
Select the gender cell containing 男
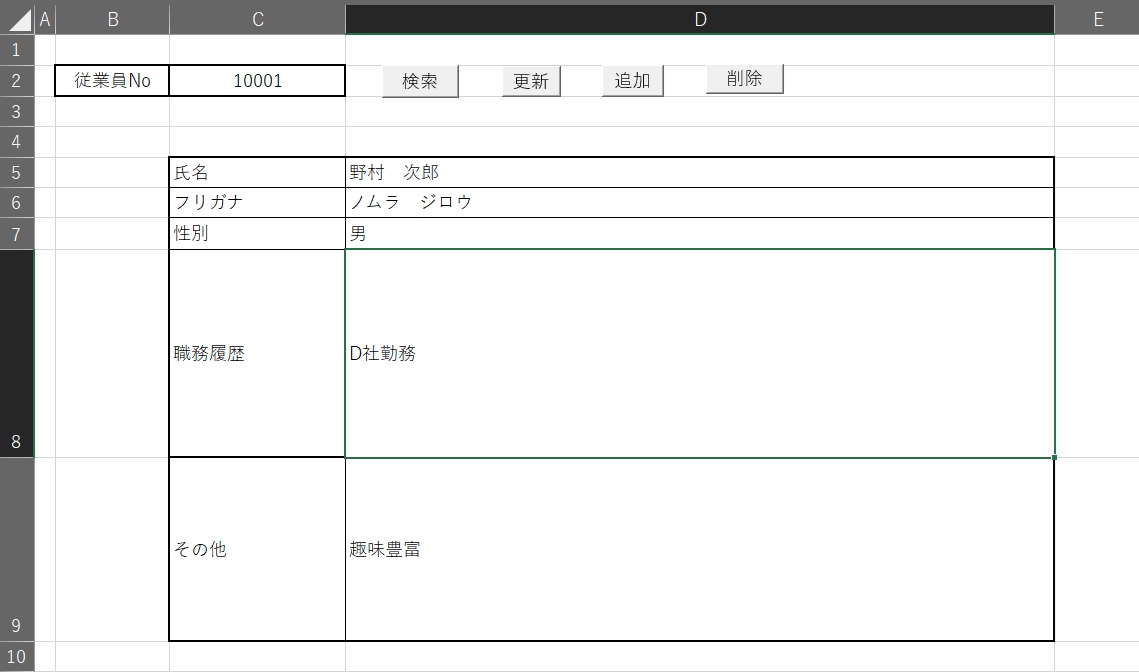[x=699, y=234]
